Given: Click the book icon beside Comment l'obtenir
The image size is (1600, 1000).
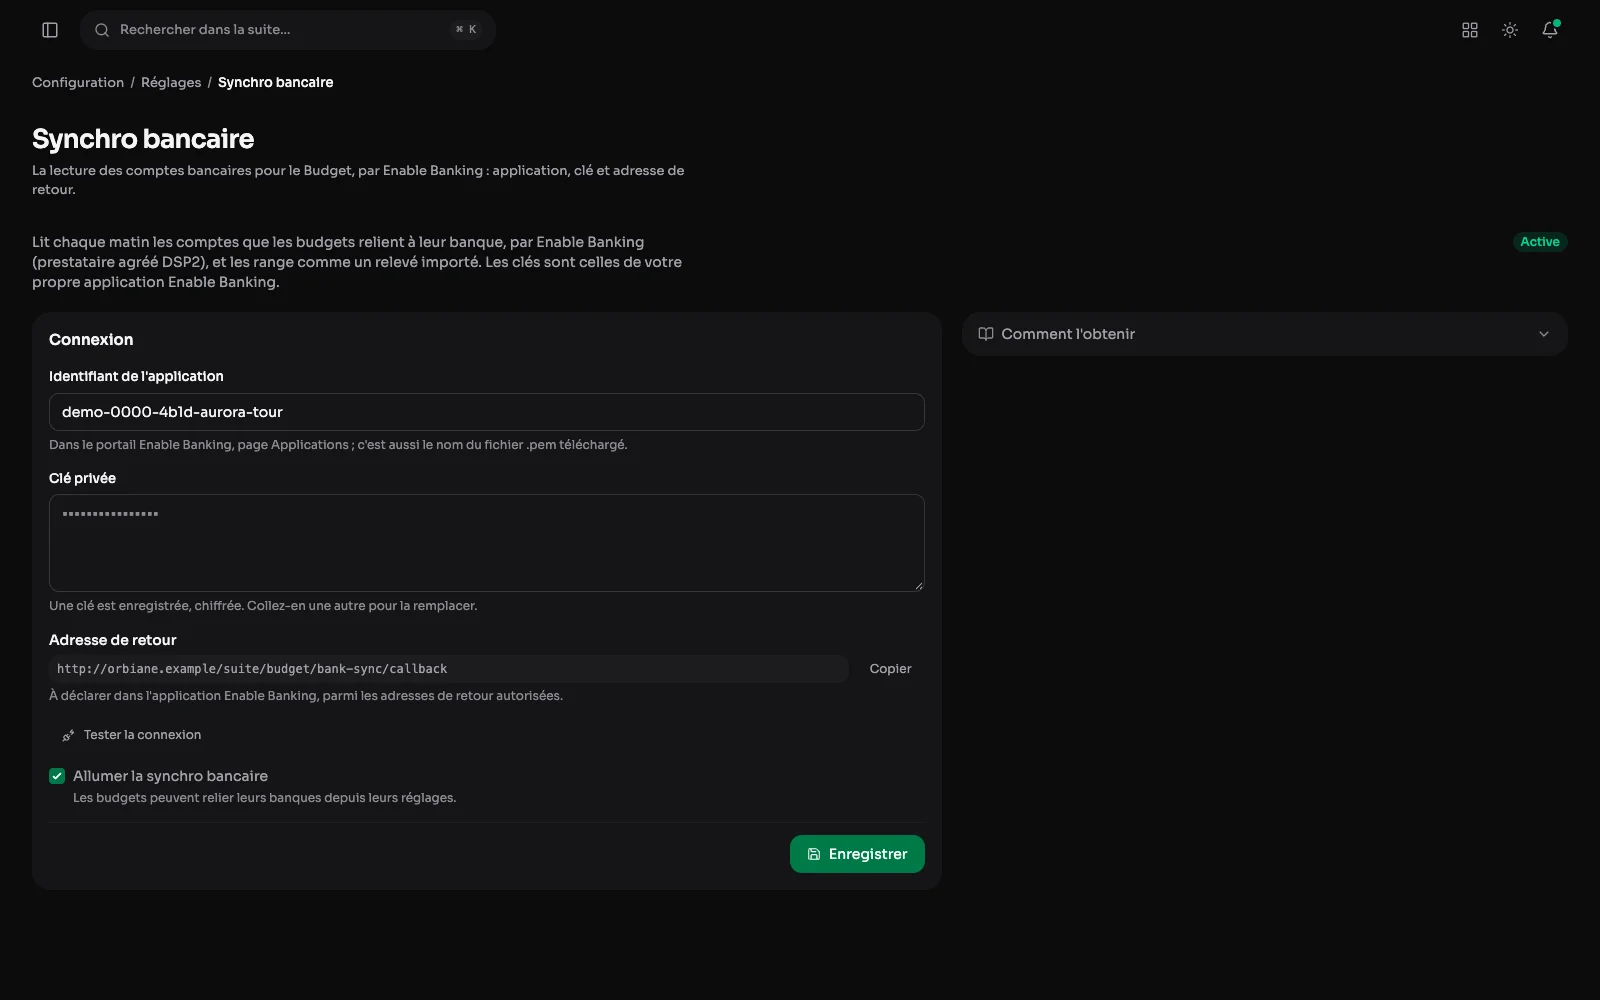Looking at the screenshot, I should pyautogui.click(x=986, y=334).
